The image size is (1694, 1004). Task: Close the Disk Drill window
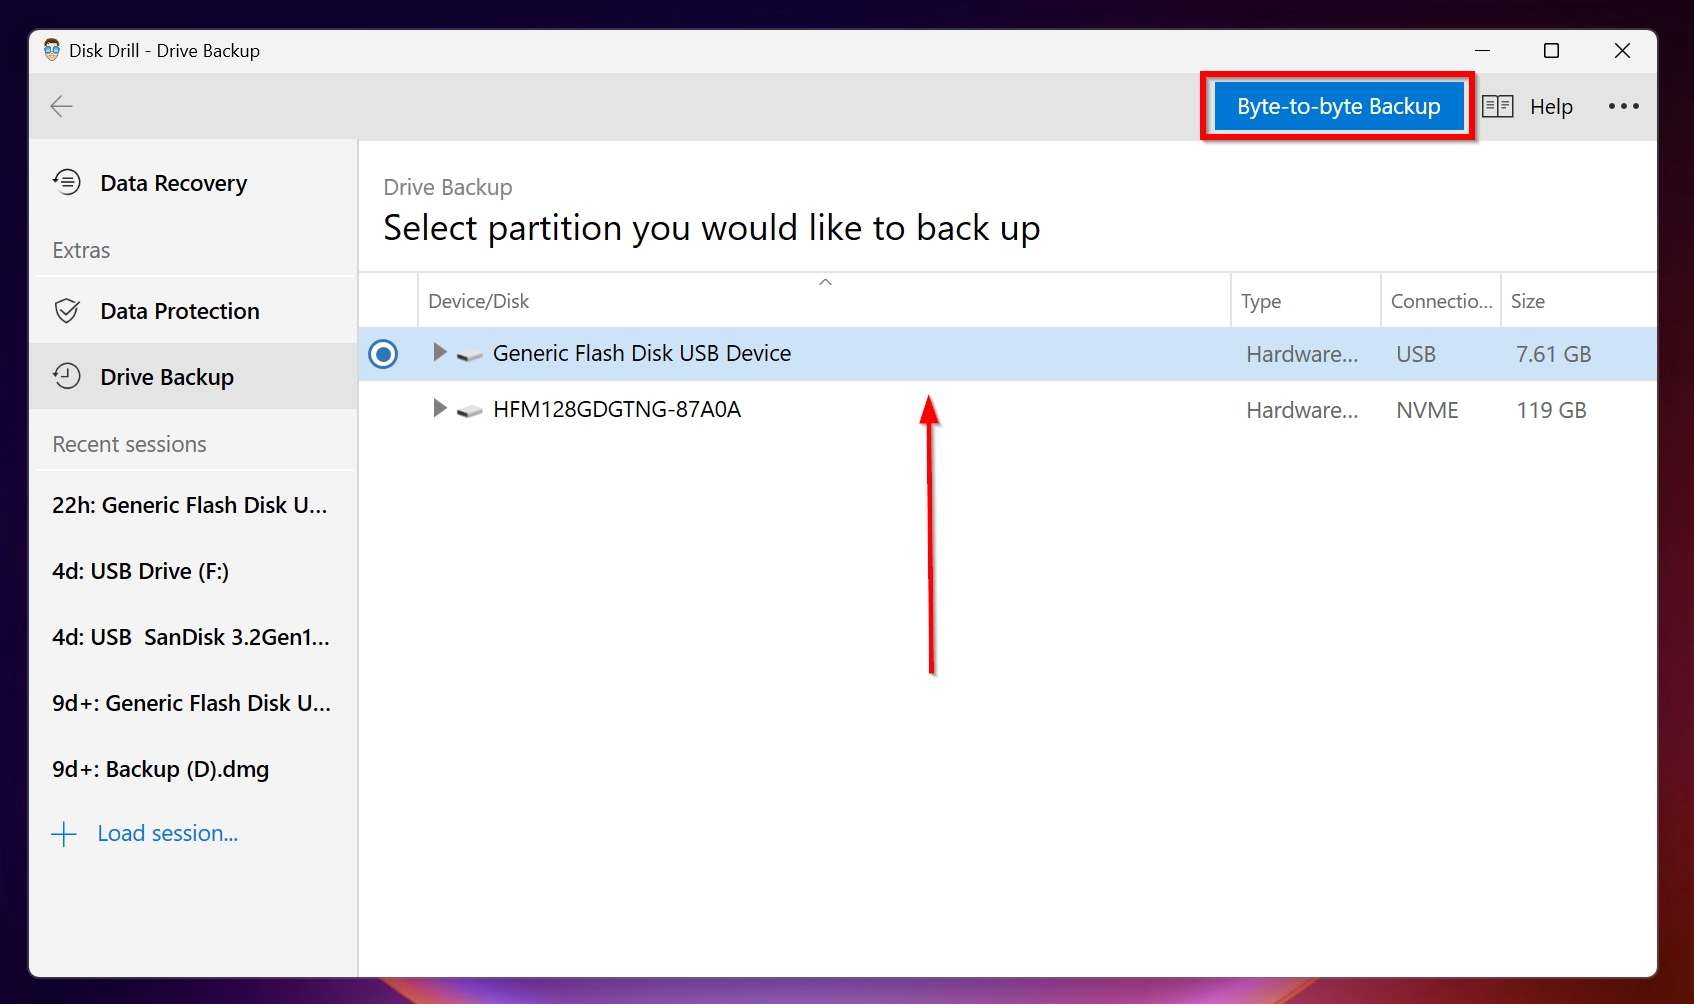tap(1622, 50)
